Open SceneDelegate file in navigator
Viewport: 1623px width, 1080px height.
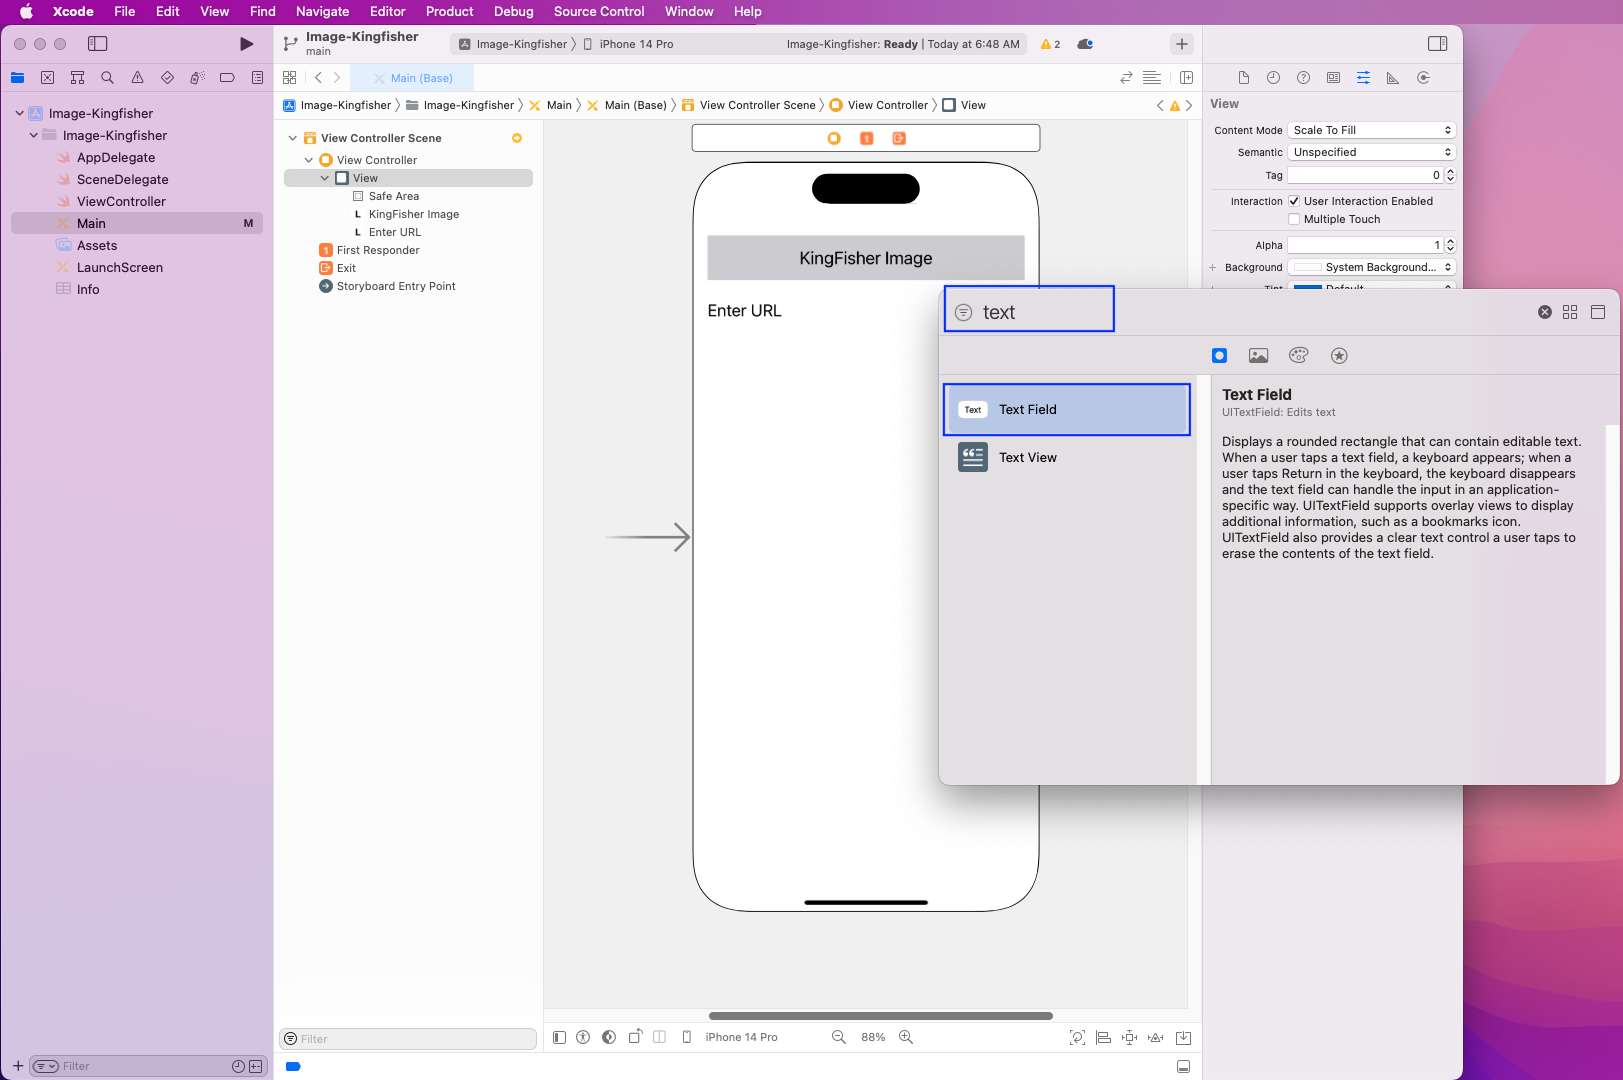pos(122,179)
